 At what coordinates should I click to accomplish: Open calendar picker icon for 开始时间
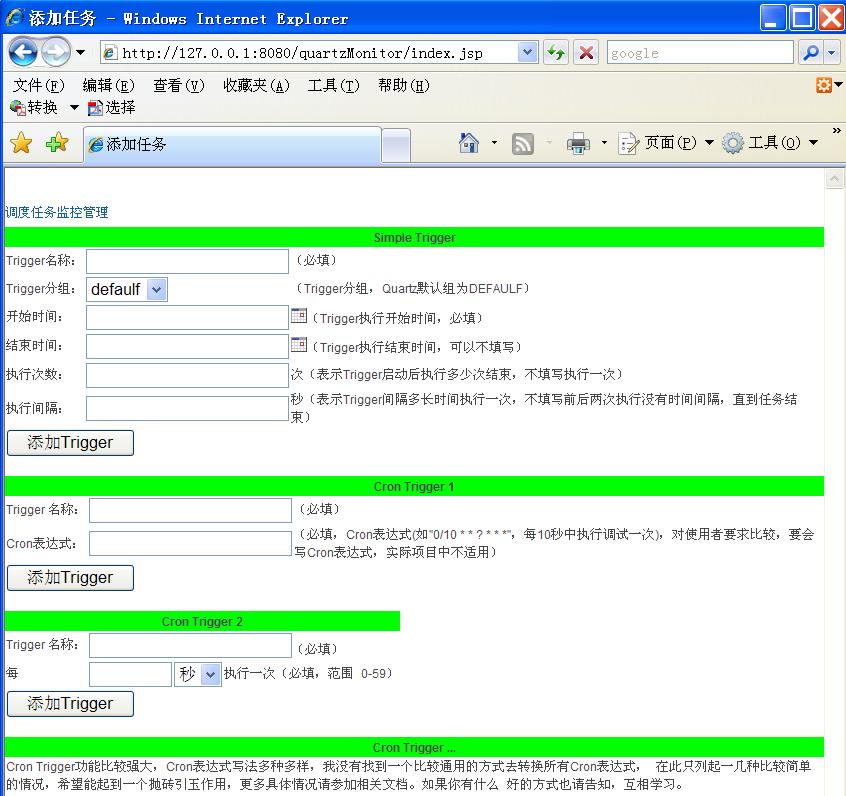point(299,315)
